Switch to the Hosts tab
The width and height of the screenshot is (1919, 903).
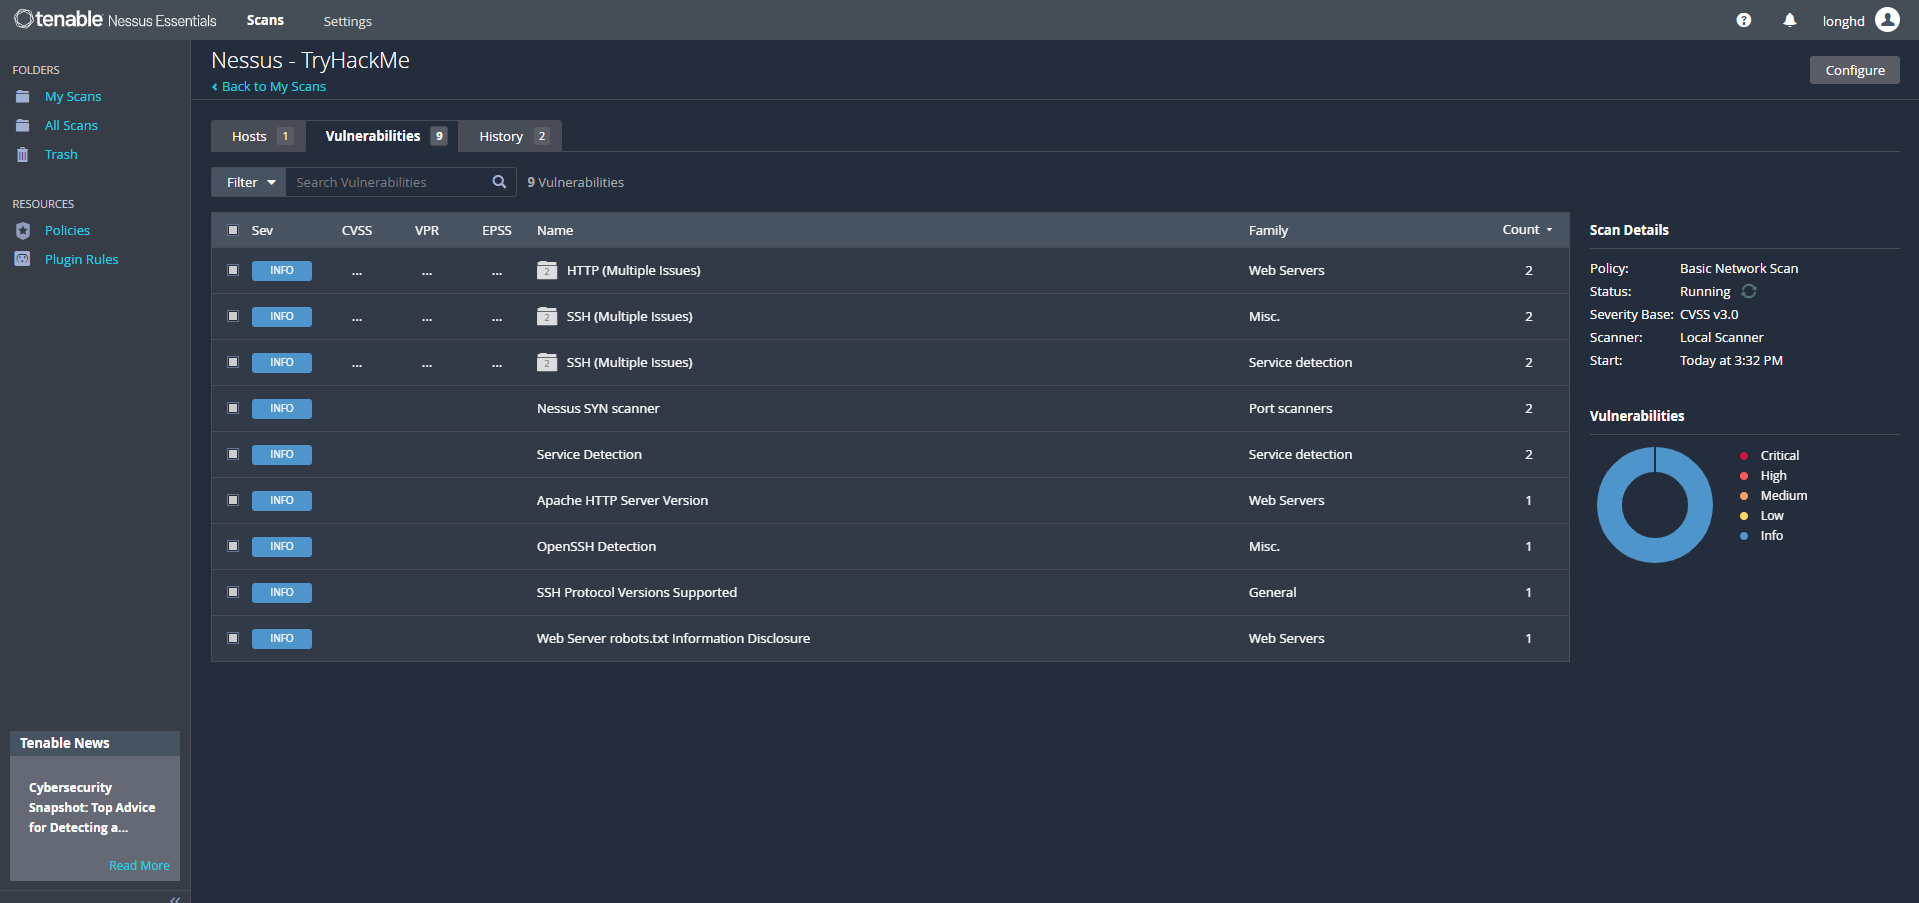pyautogui.click(x=259, y=136)
